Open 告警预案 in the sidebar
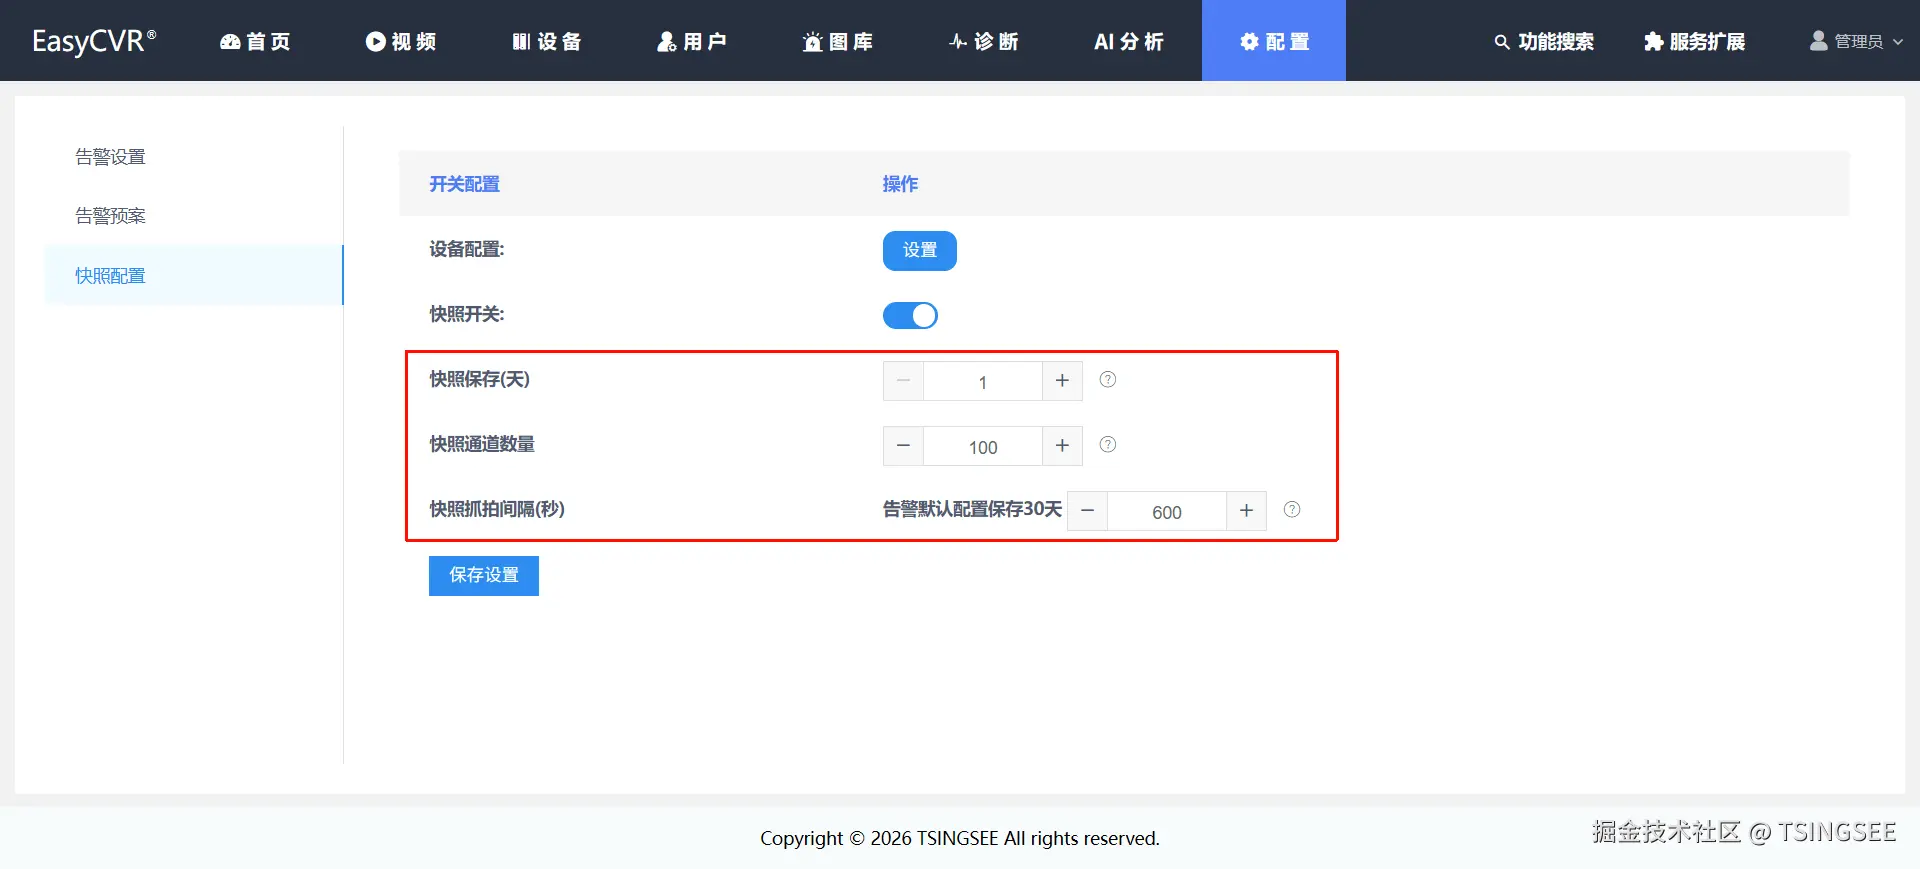 click(110, 216)
